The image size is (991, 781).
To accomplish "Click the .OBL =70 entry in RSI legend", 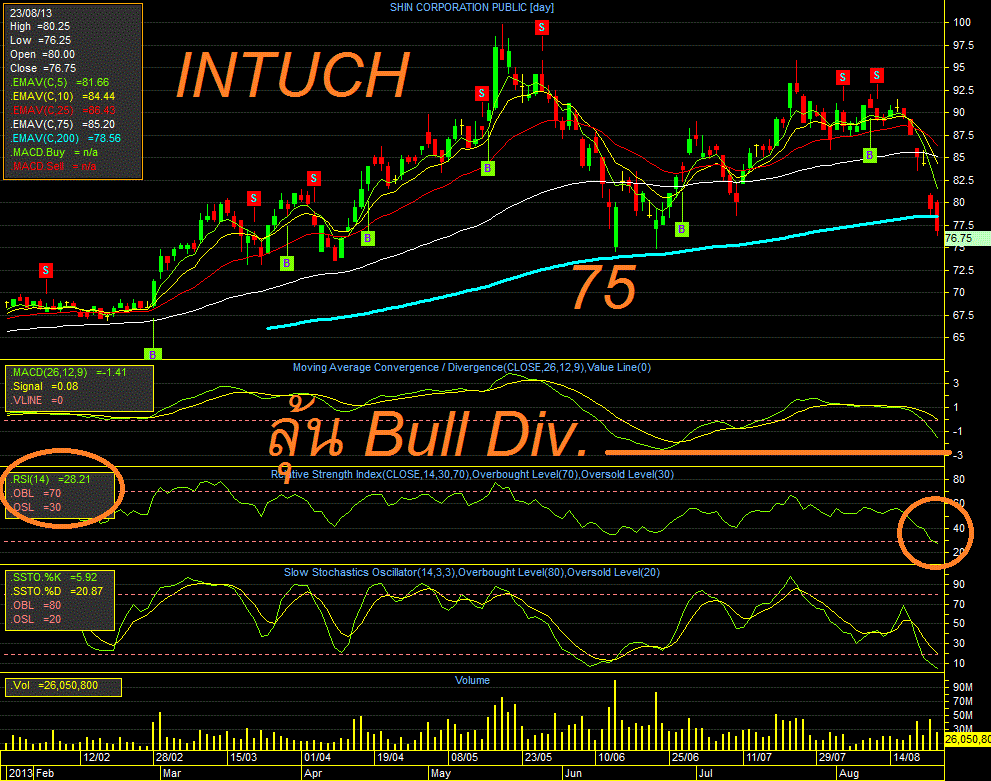I will click(35, 493).
